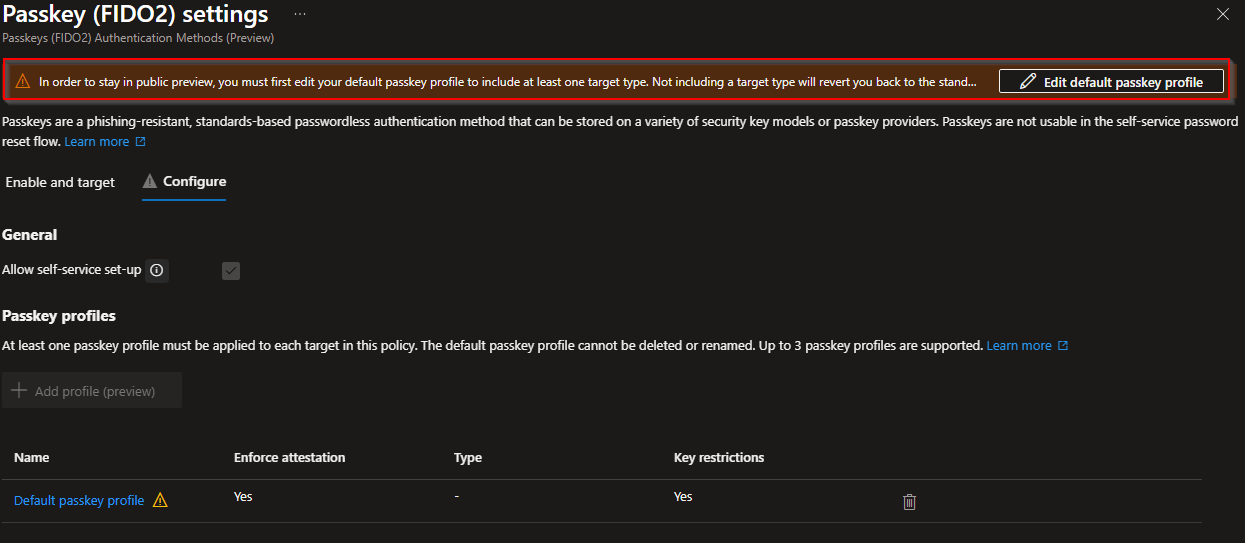Select the Configure tab
The height and width of the screenshot is (543, 1245).
(194, 182)
